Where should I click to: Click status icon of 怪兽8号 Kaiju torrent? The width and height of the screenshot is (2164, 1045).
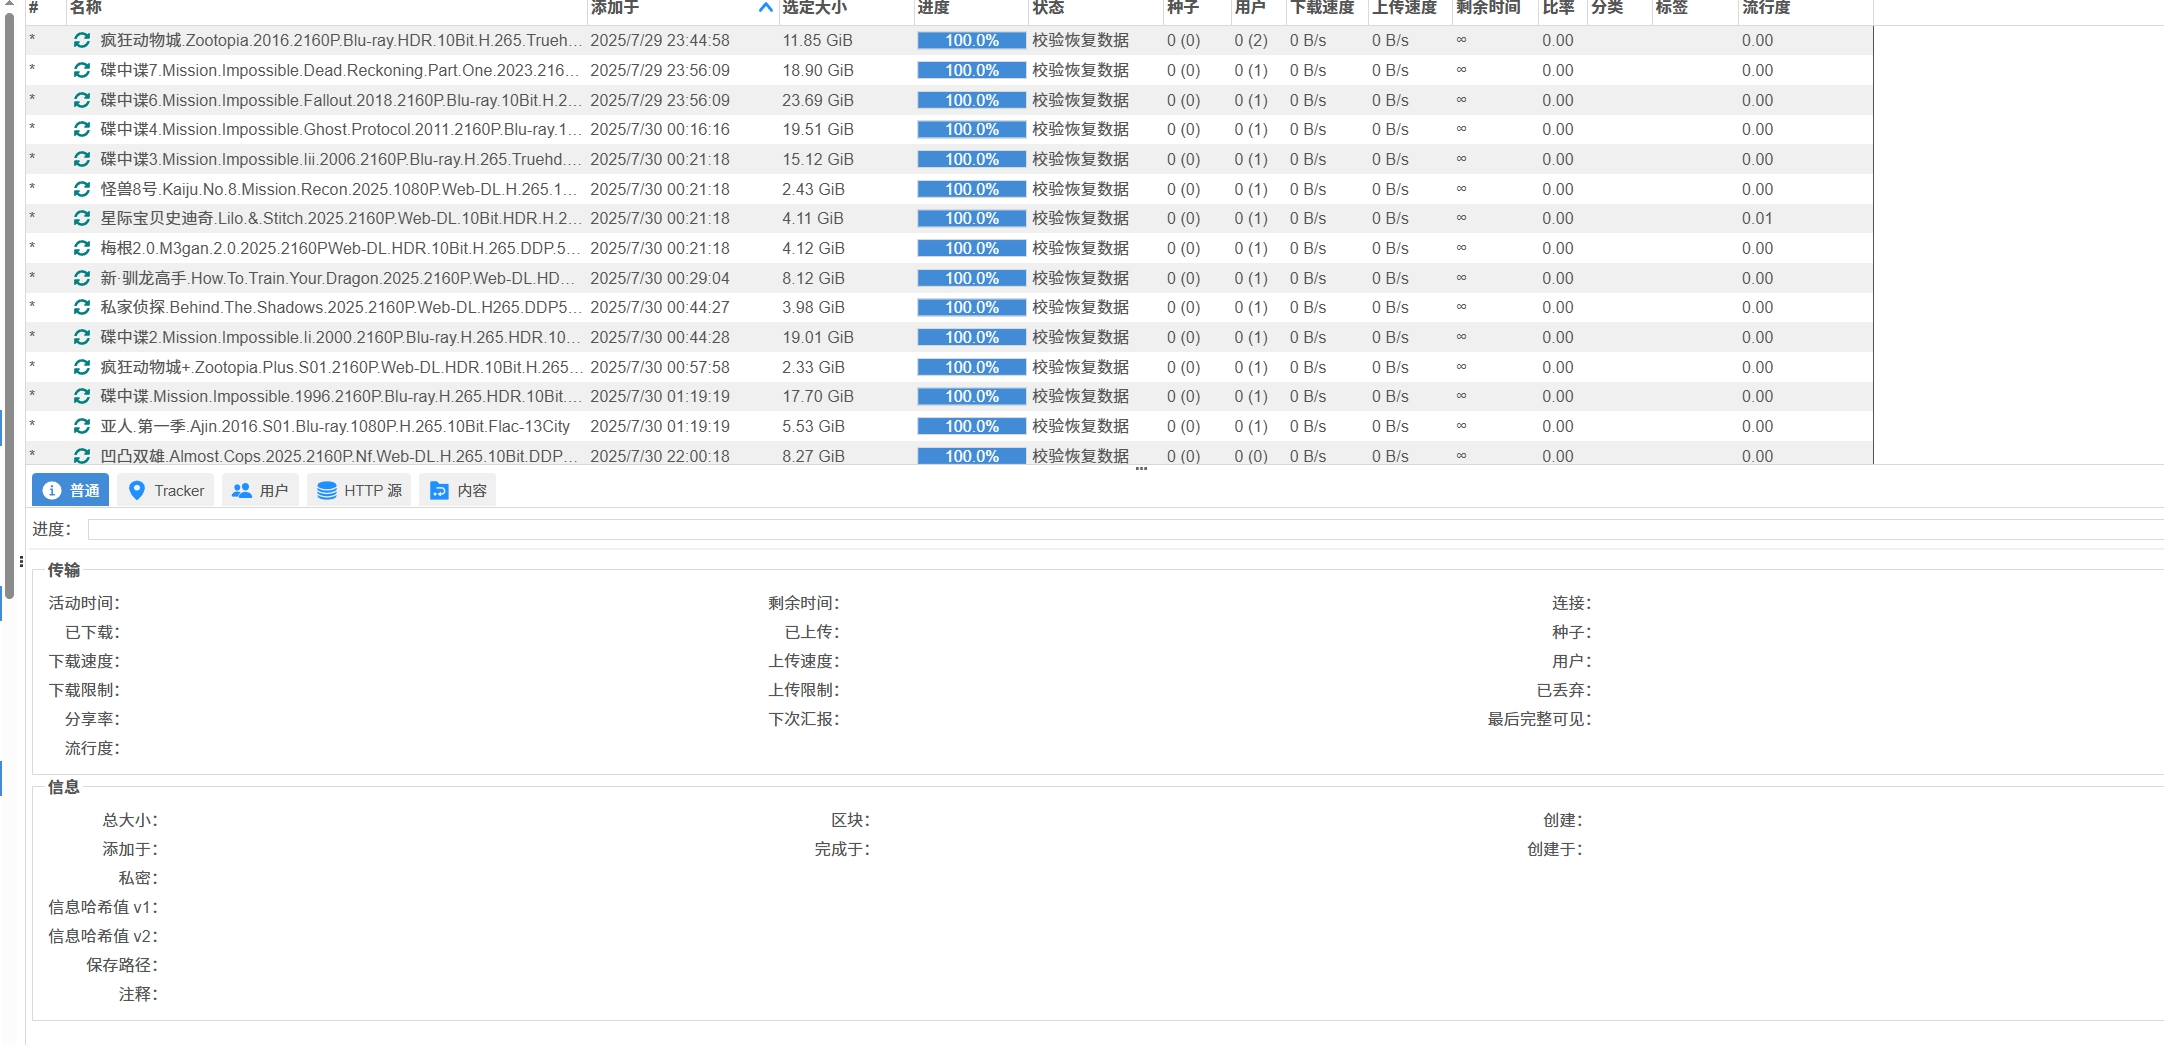[82, 189]
